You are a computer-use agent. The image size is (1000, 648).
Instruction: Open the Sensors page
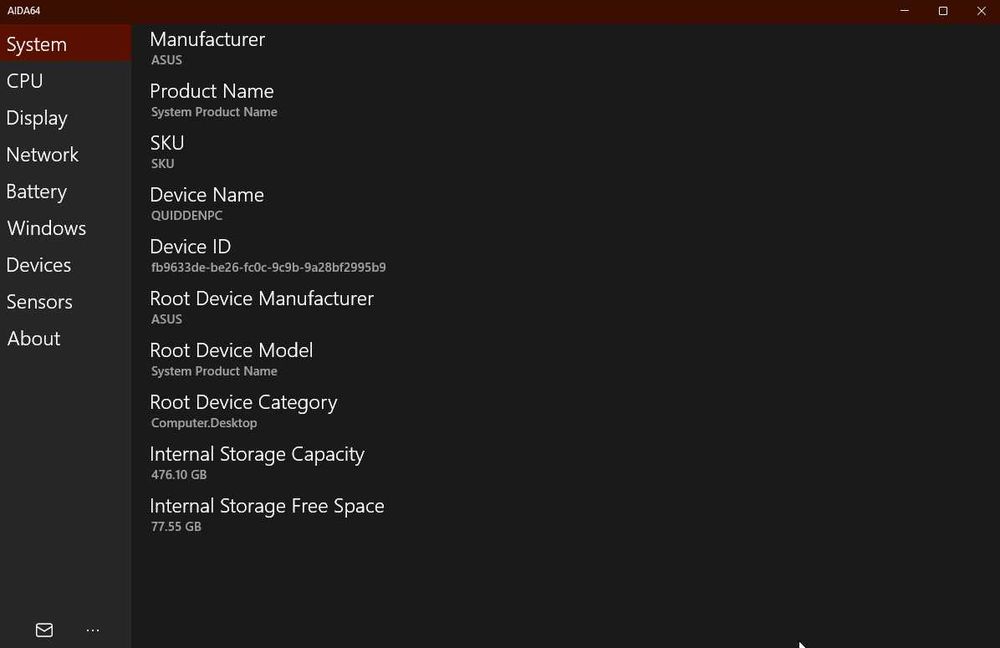pos(39,302)
